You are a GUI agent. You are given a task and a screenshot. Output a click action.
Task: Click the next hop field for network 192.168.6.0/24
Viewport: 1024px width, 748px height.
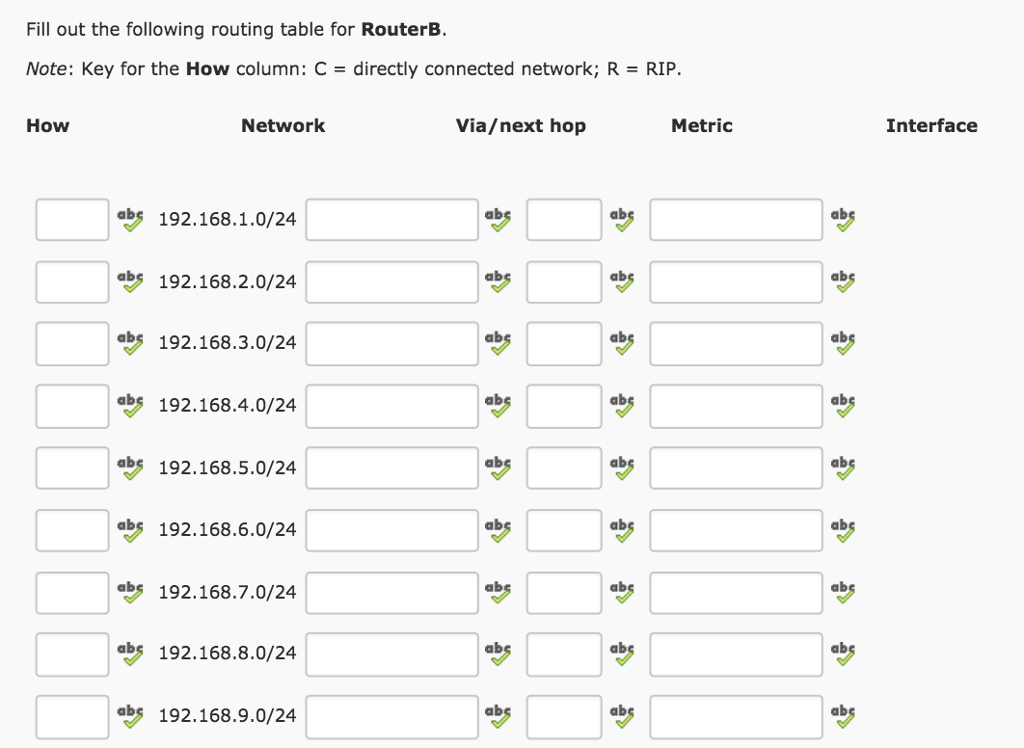click(391, 529)
